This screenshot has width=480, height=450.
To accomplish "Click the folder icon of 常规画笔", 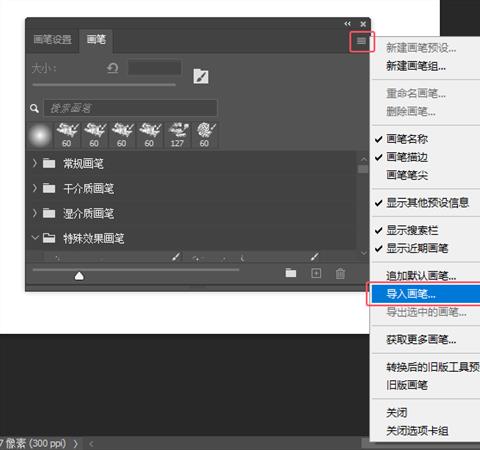I will (49, 163).
